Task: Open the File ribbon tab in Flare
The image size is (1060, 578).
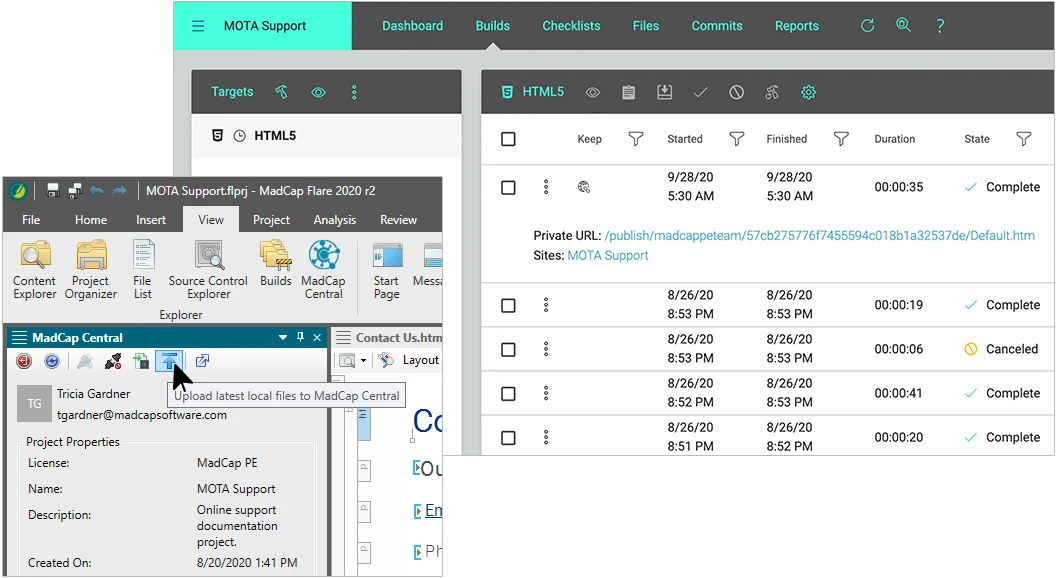Action: [31, 220]
